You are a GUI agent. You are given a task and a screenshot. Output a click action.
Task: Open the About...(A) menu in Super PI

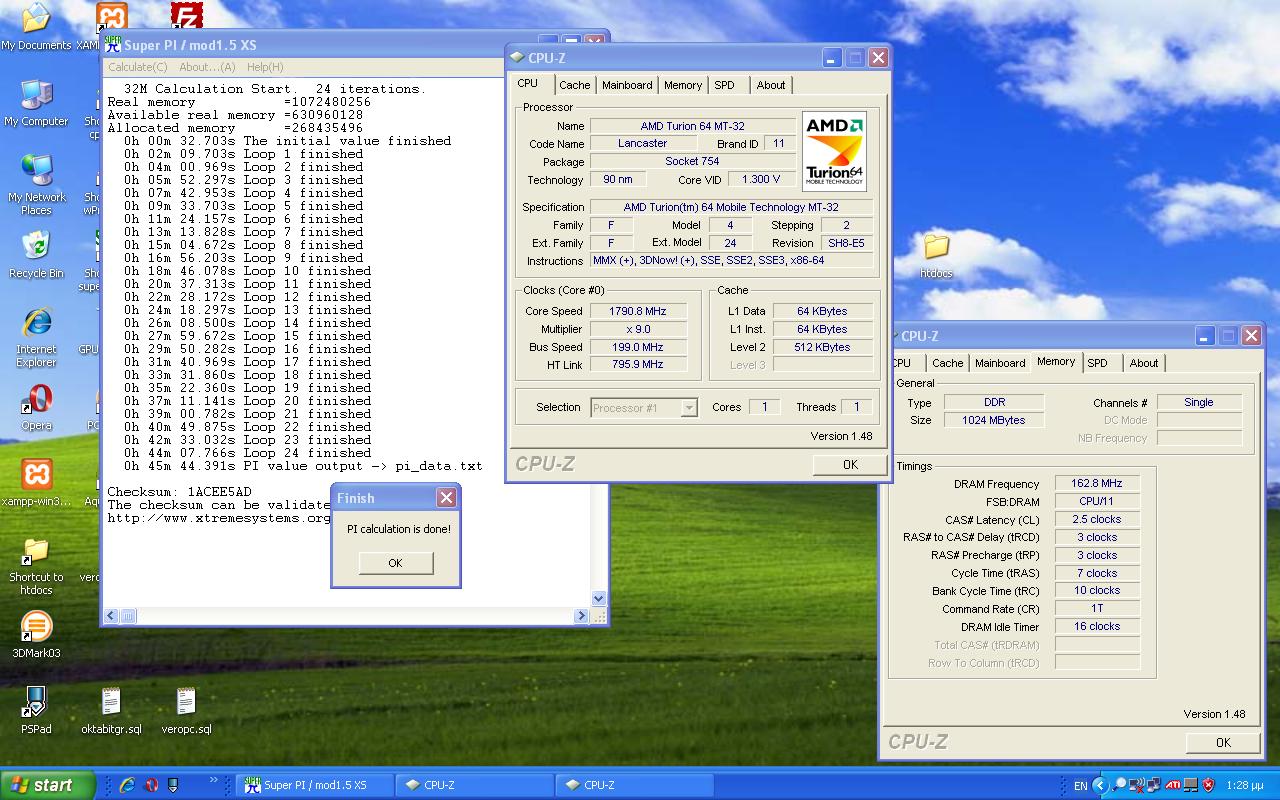207,67
